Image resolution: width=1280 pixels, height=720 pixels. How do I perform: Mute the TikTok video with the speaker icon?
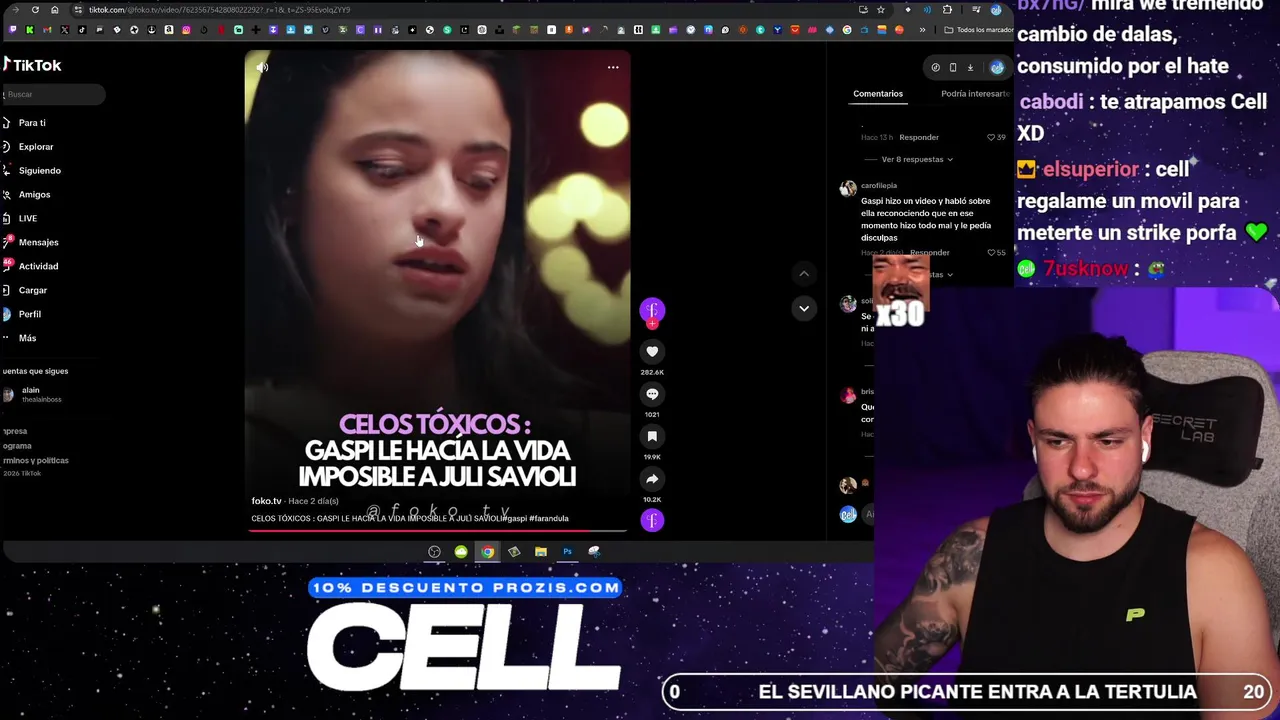[x=262, y=67]
